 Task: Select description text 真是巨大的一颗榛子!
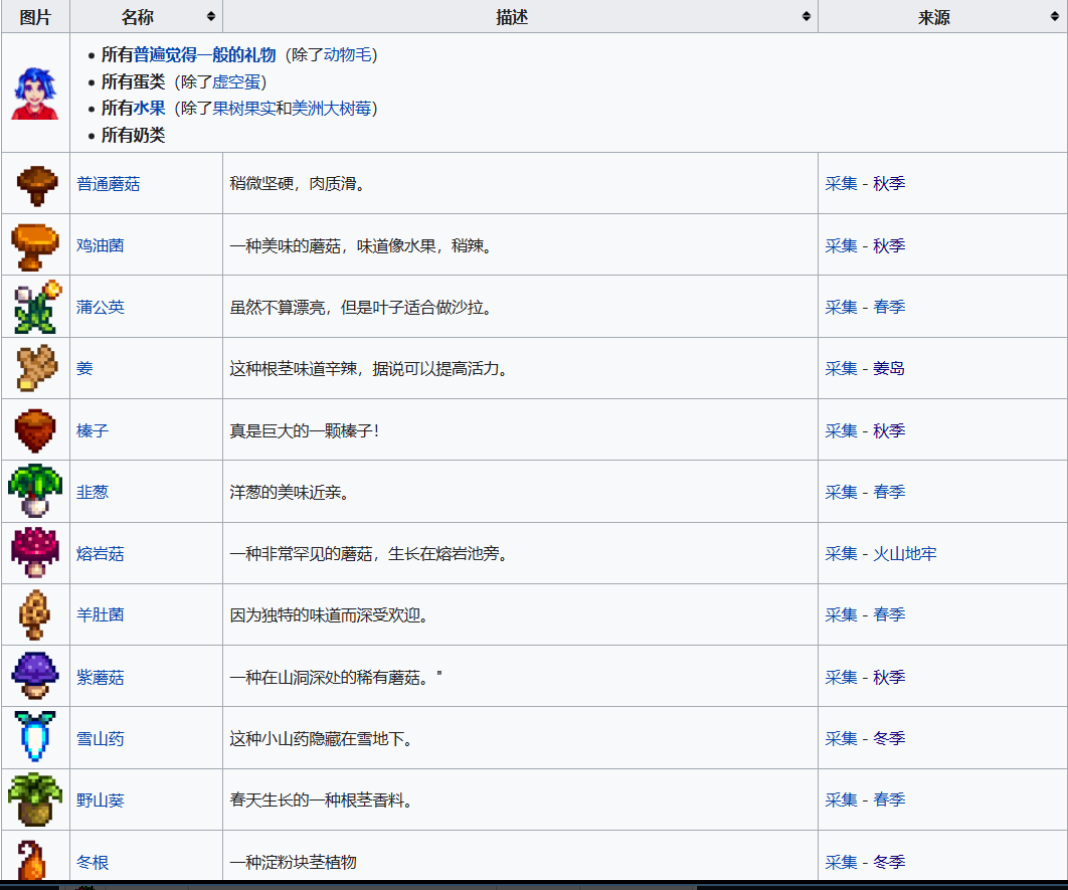(x=304, y=430)
